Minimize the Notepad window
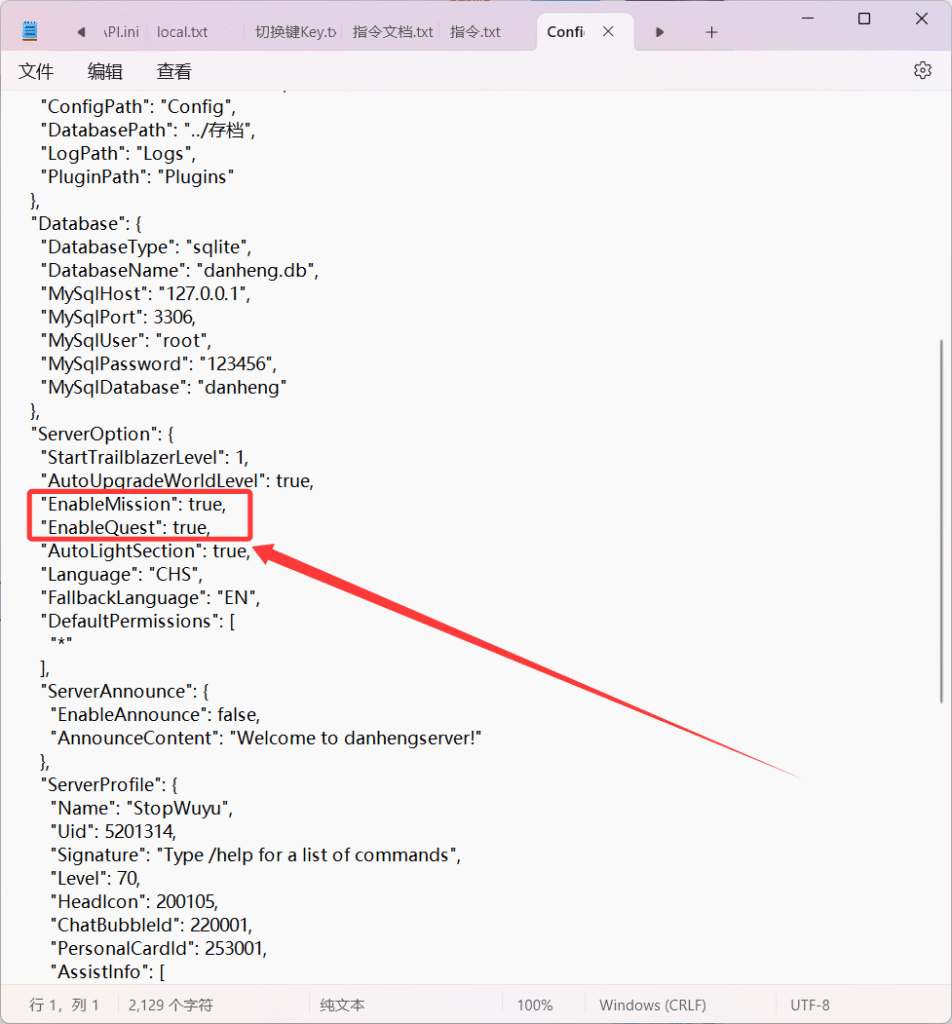952x1024 pixels. click(807, 19)
